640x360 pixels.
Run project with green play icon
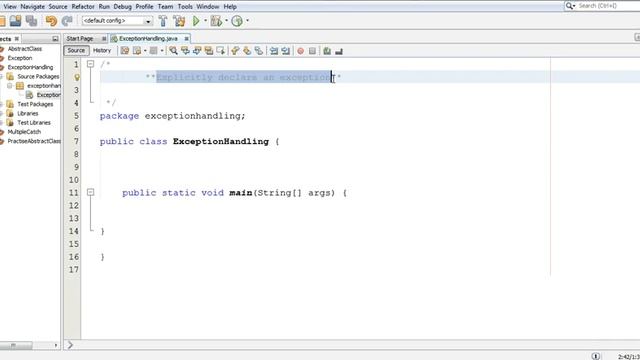[196, 21]
